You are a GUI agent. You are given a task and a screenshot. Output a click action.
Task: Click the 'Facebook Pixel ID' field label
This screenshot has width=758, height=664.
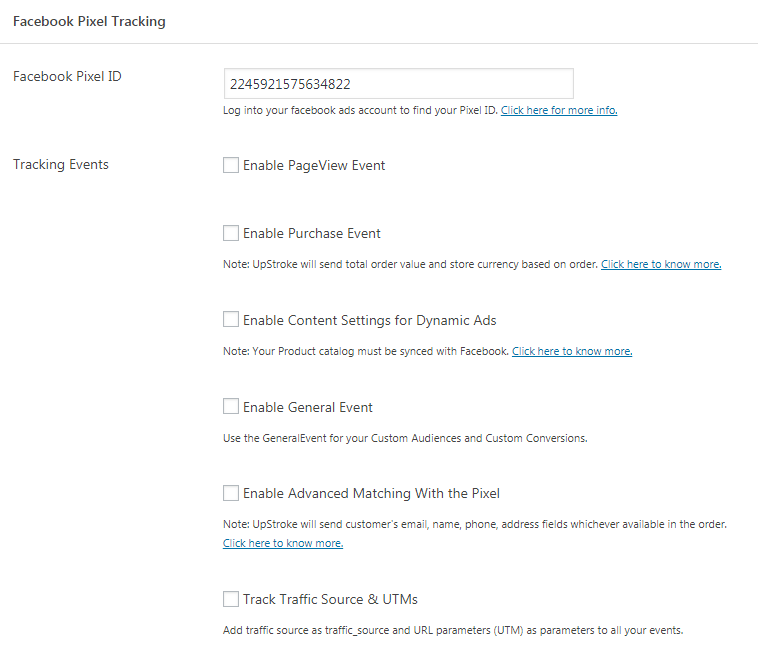[67, 76]
